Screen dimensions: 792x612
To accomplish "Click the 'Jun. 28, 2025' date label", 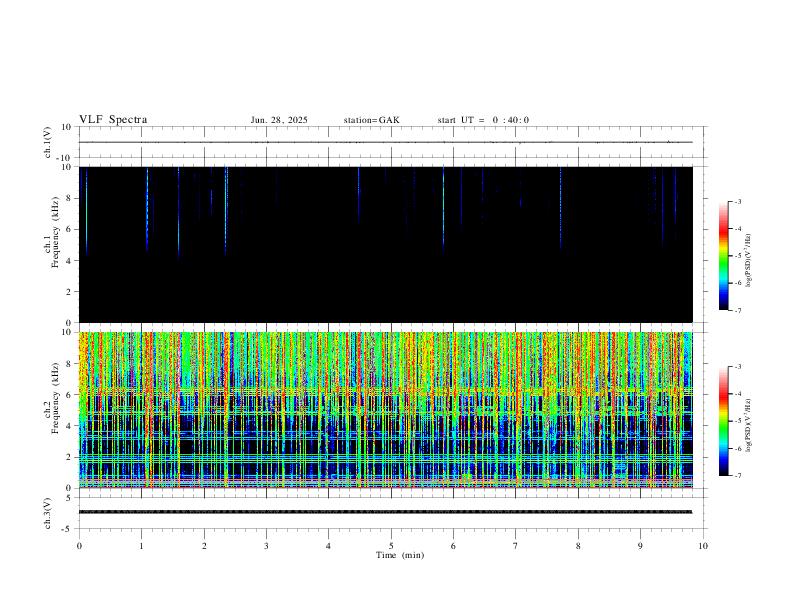I will click(279, 120).
